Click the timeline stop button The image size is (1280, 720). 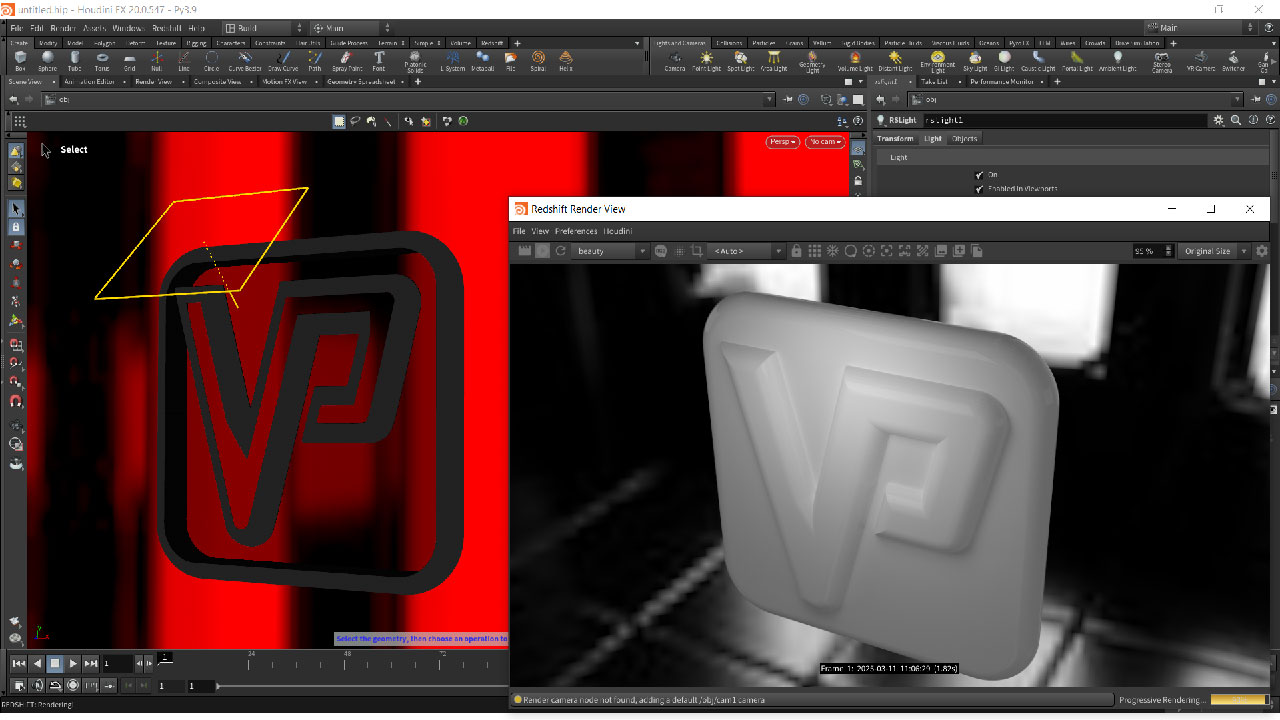click(55, 663)
